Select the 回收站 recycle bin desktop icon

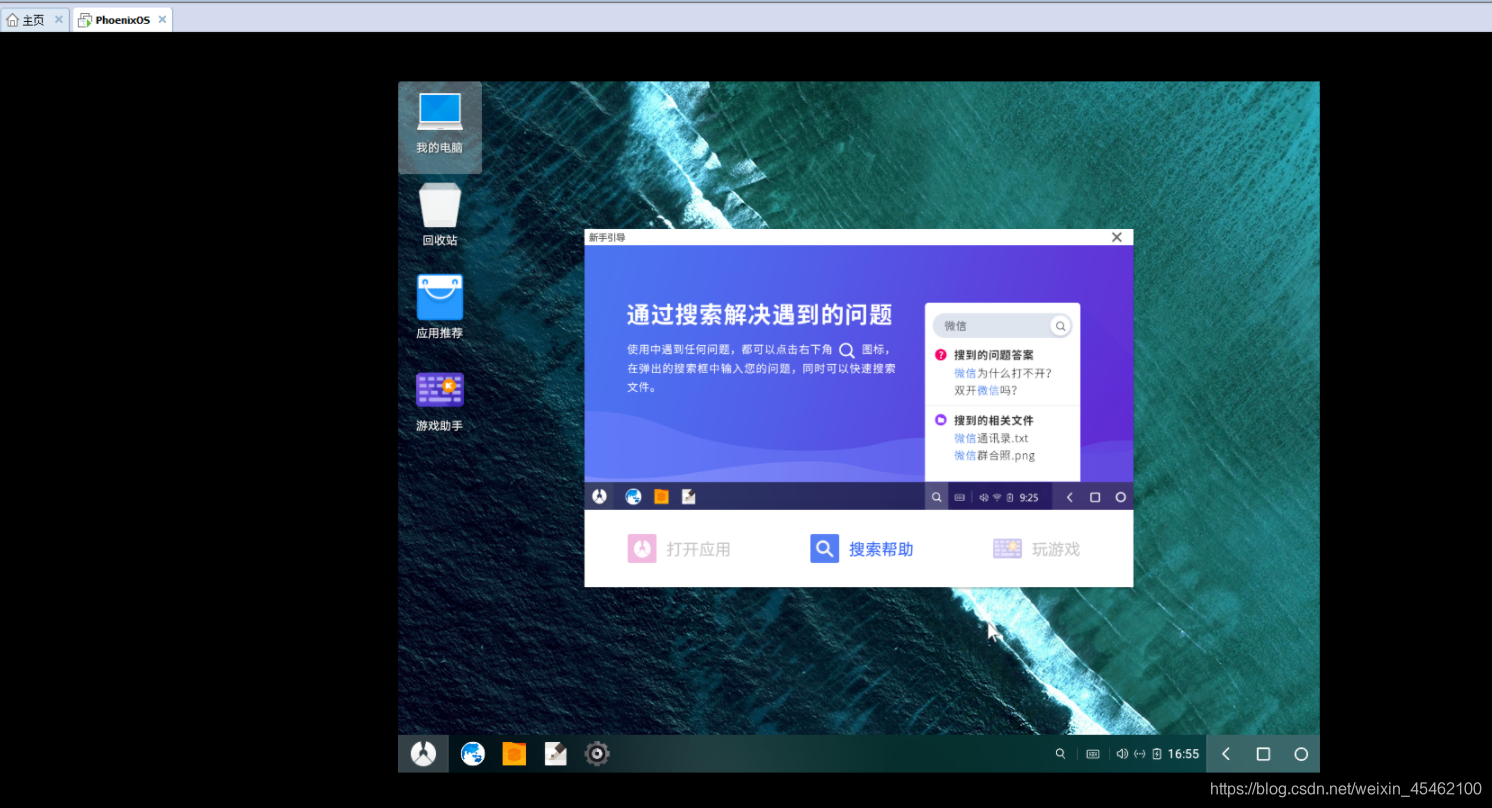pos(440,215)
